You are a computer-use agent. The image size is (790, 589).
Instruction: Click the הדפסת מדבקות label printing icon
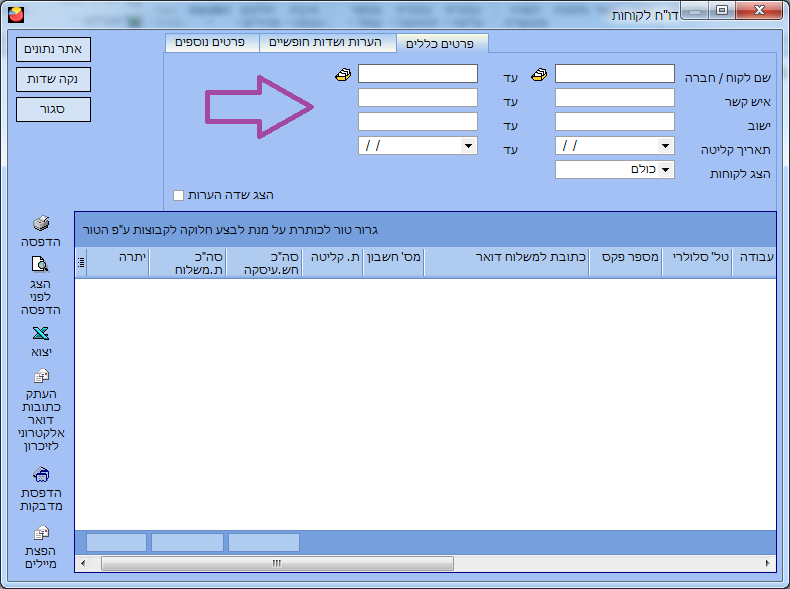click(41, 474)
